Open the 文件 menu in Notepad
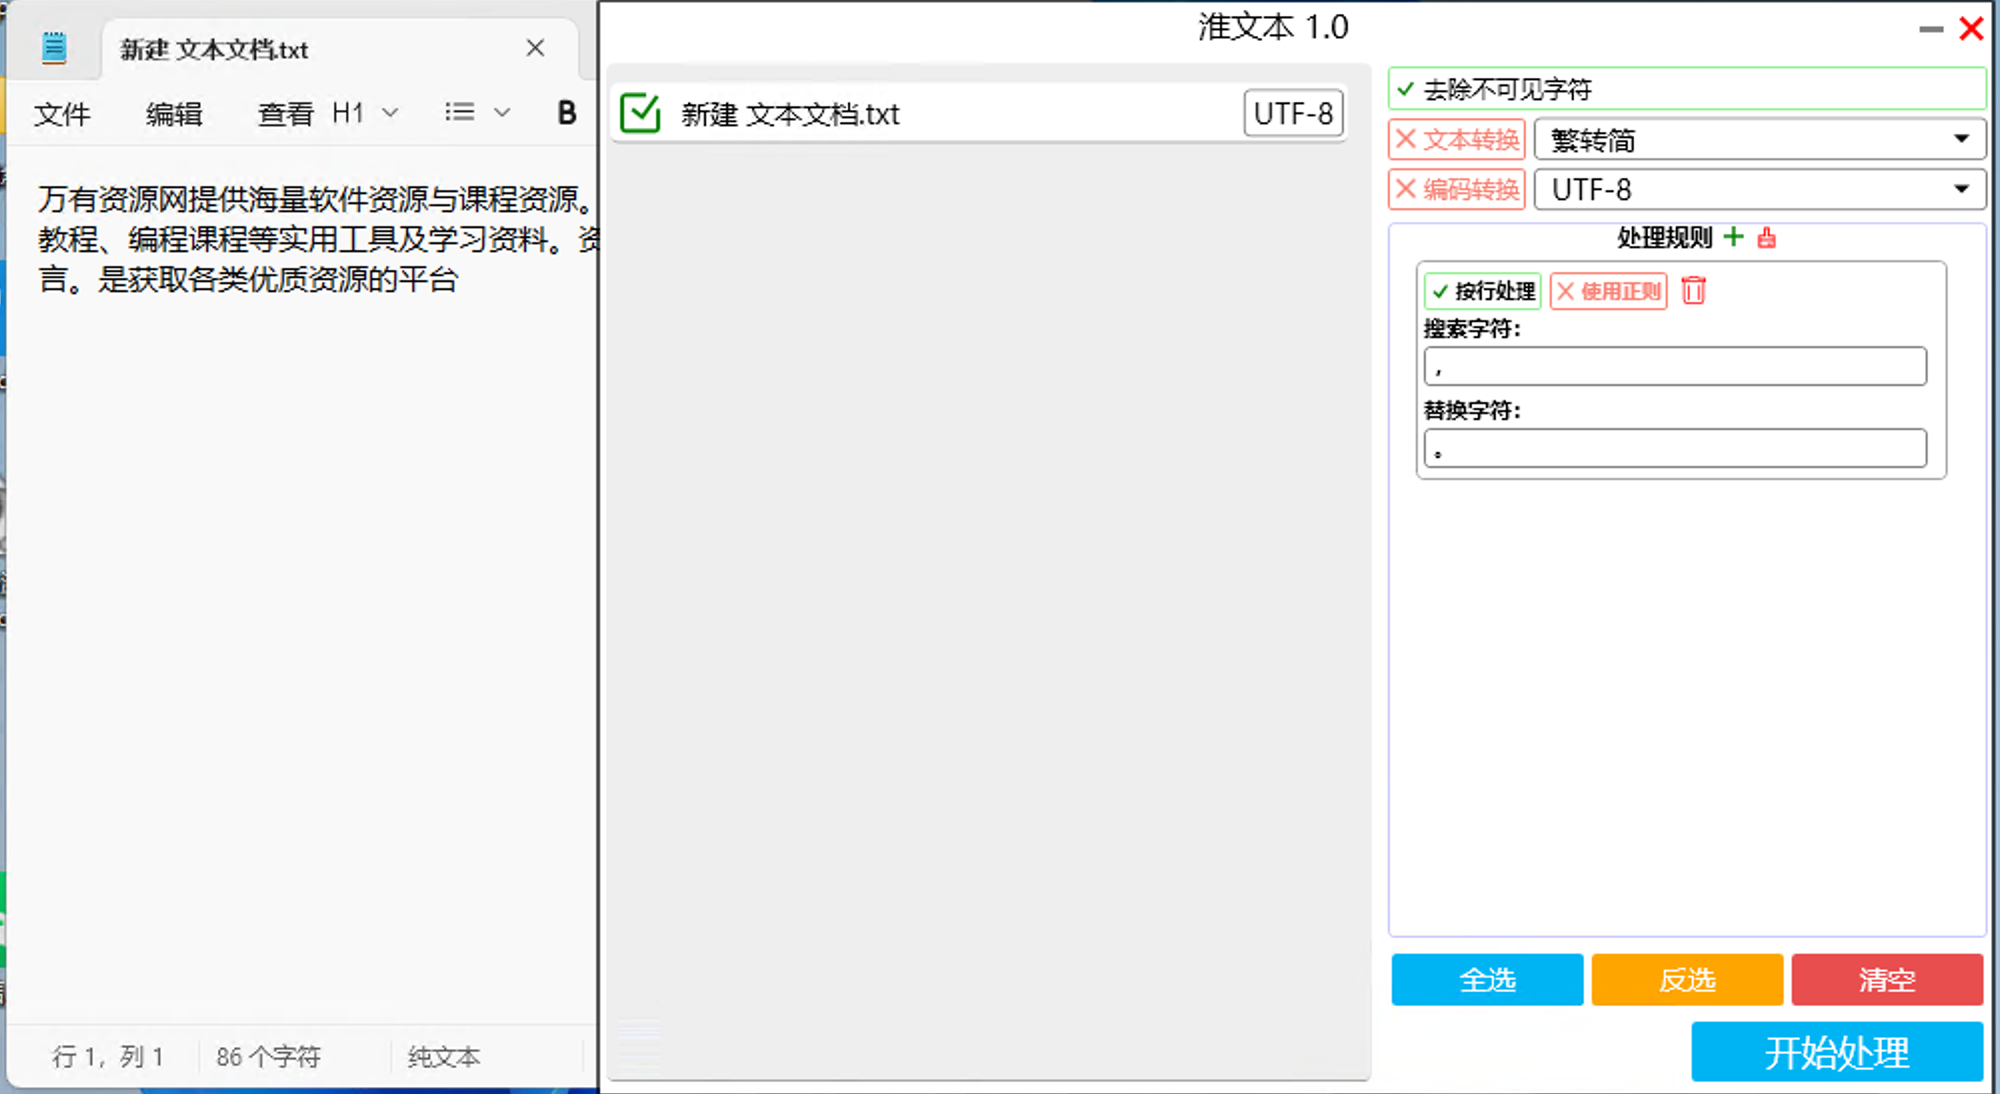Image resolution: width=2000 pixels, height=1094 pixels. [62, 114]
